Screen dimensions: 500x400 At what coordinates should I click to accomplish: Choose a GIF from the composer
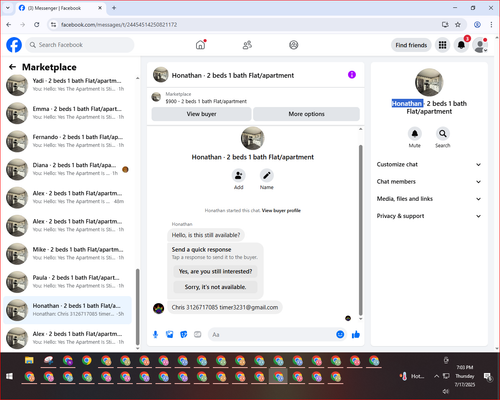pyautogui.click(x=198, y=334)
